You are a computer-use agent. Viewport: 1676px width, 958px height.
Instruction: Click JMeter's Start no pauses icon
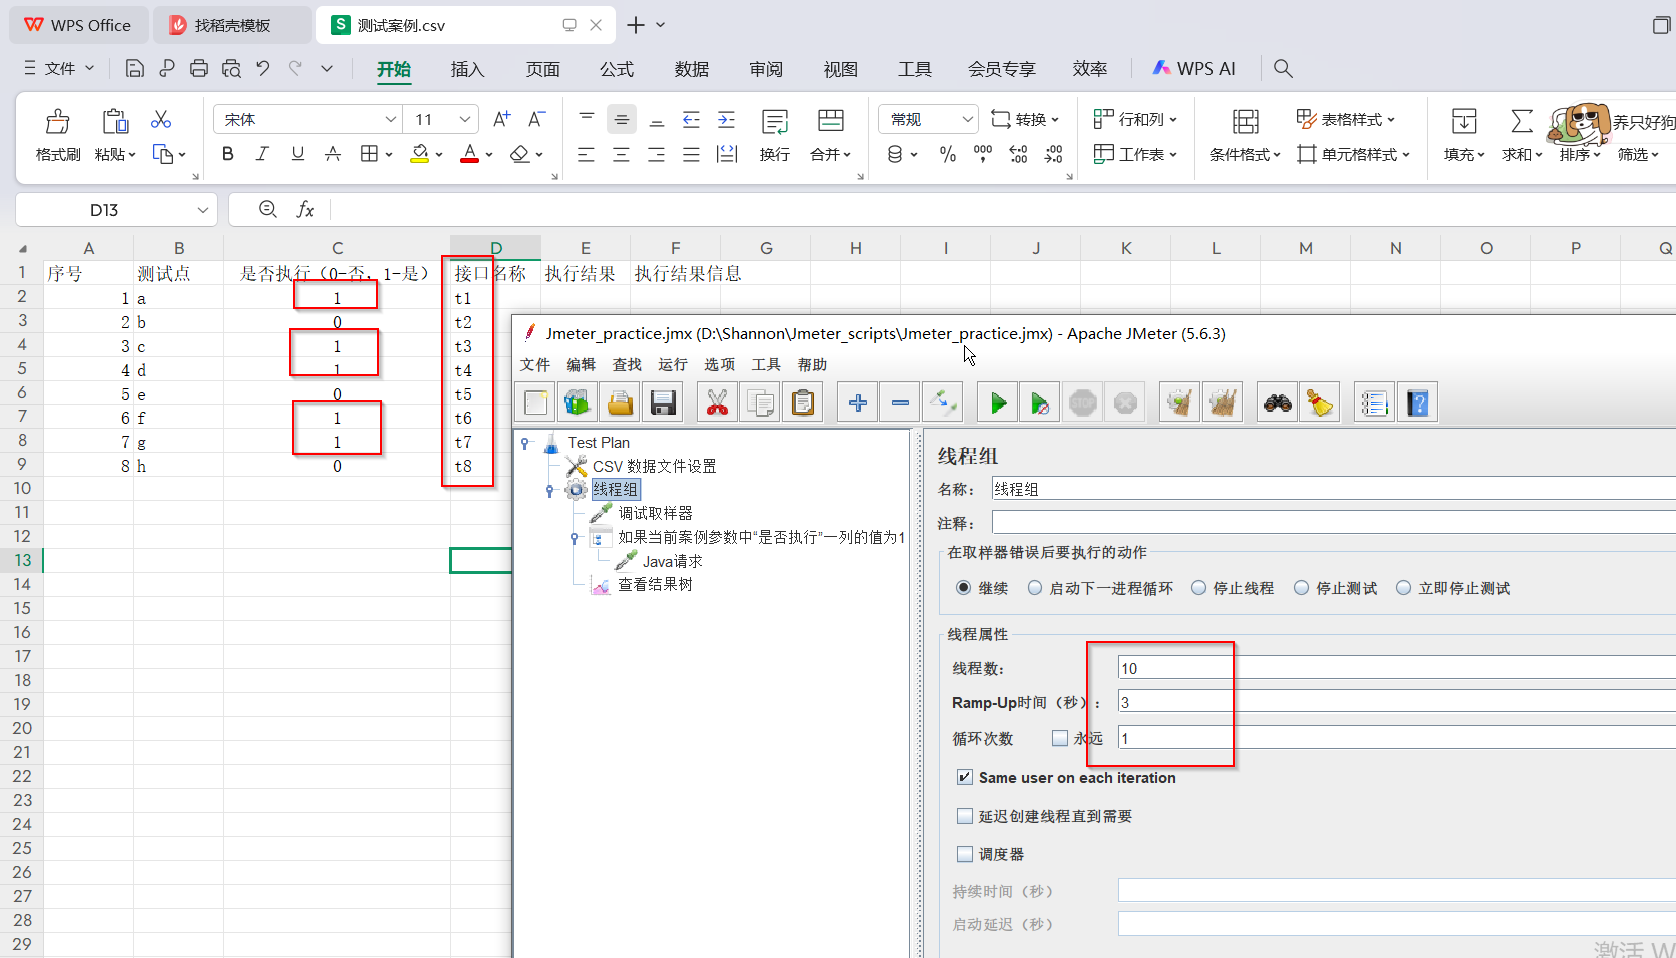coord(1040,403)
